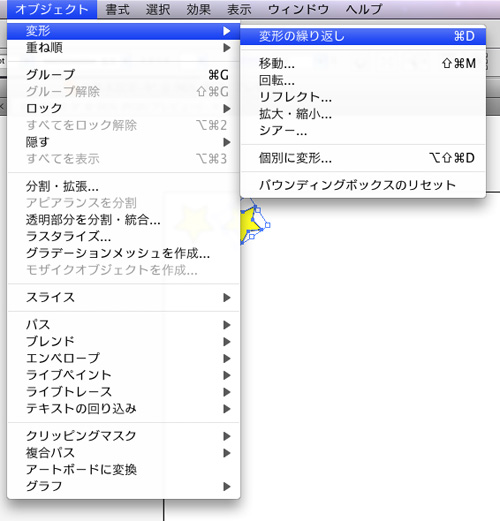Image resolution: width=500 pixels, height=521 pixels.
Task: Open the ウィンドウ menu
Action: (298, 9)
